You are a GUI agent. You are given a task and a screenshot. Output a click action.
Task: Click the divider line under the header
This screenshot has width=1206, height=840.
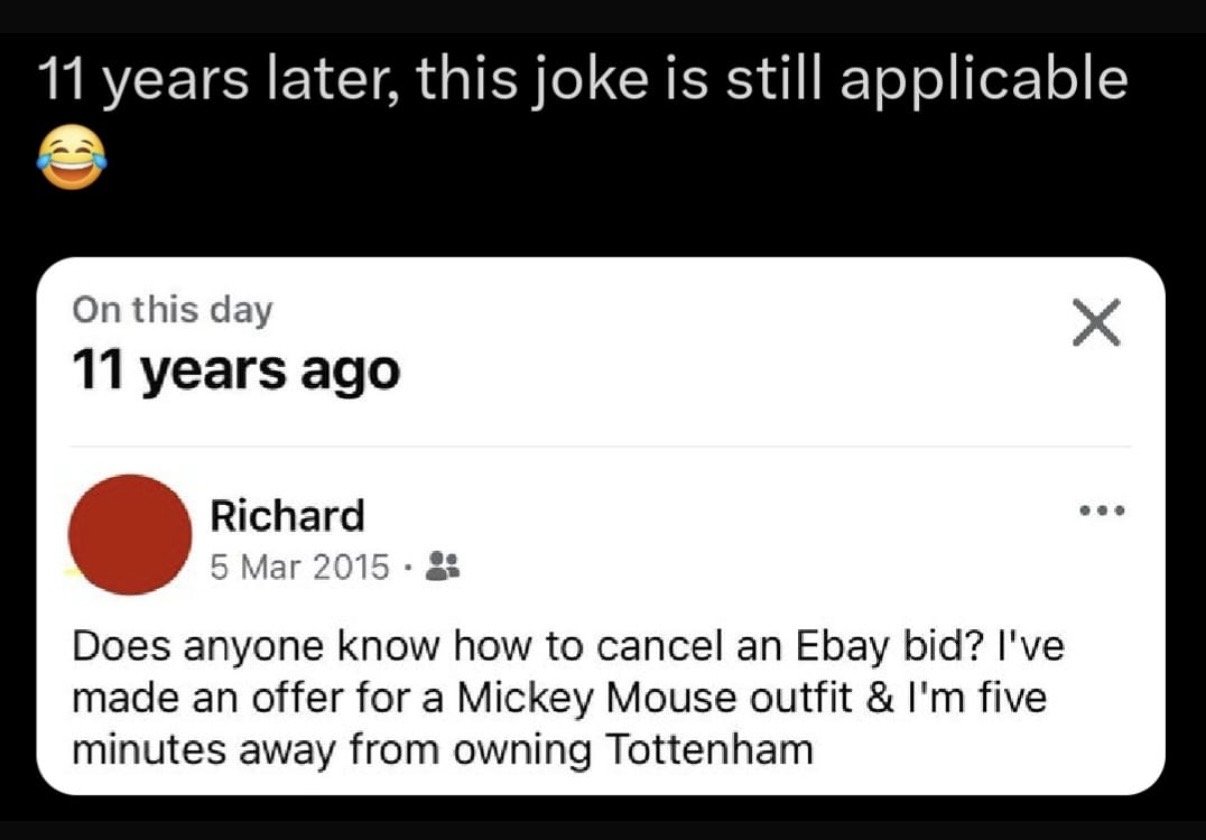(600, 446)
